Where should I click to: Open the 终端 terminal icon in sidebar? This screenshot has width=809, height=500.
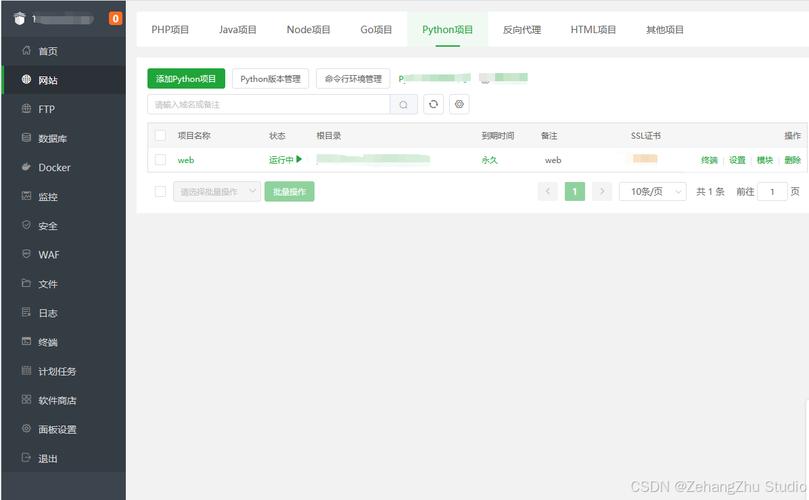(26, 342)
